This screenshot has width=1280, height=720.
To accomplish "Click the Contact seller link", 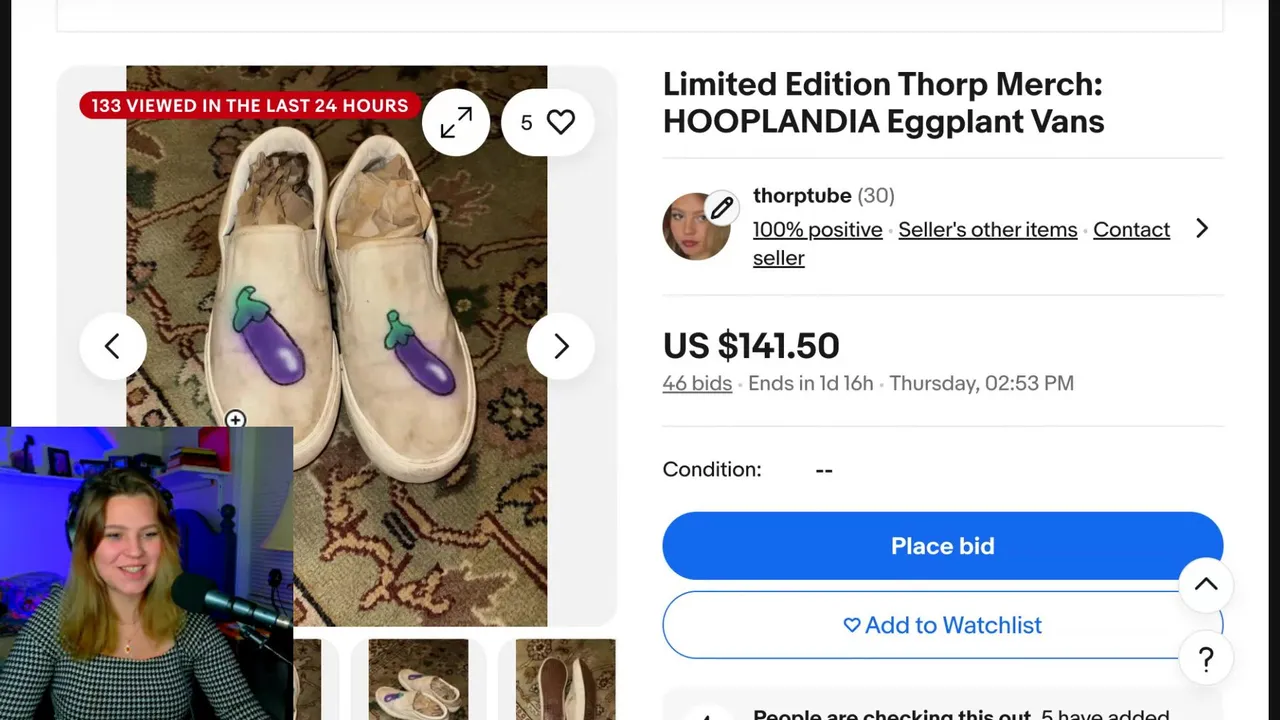I will click(1131, 230).
